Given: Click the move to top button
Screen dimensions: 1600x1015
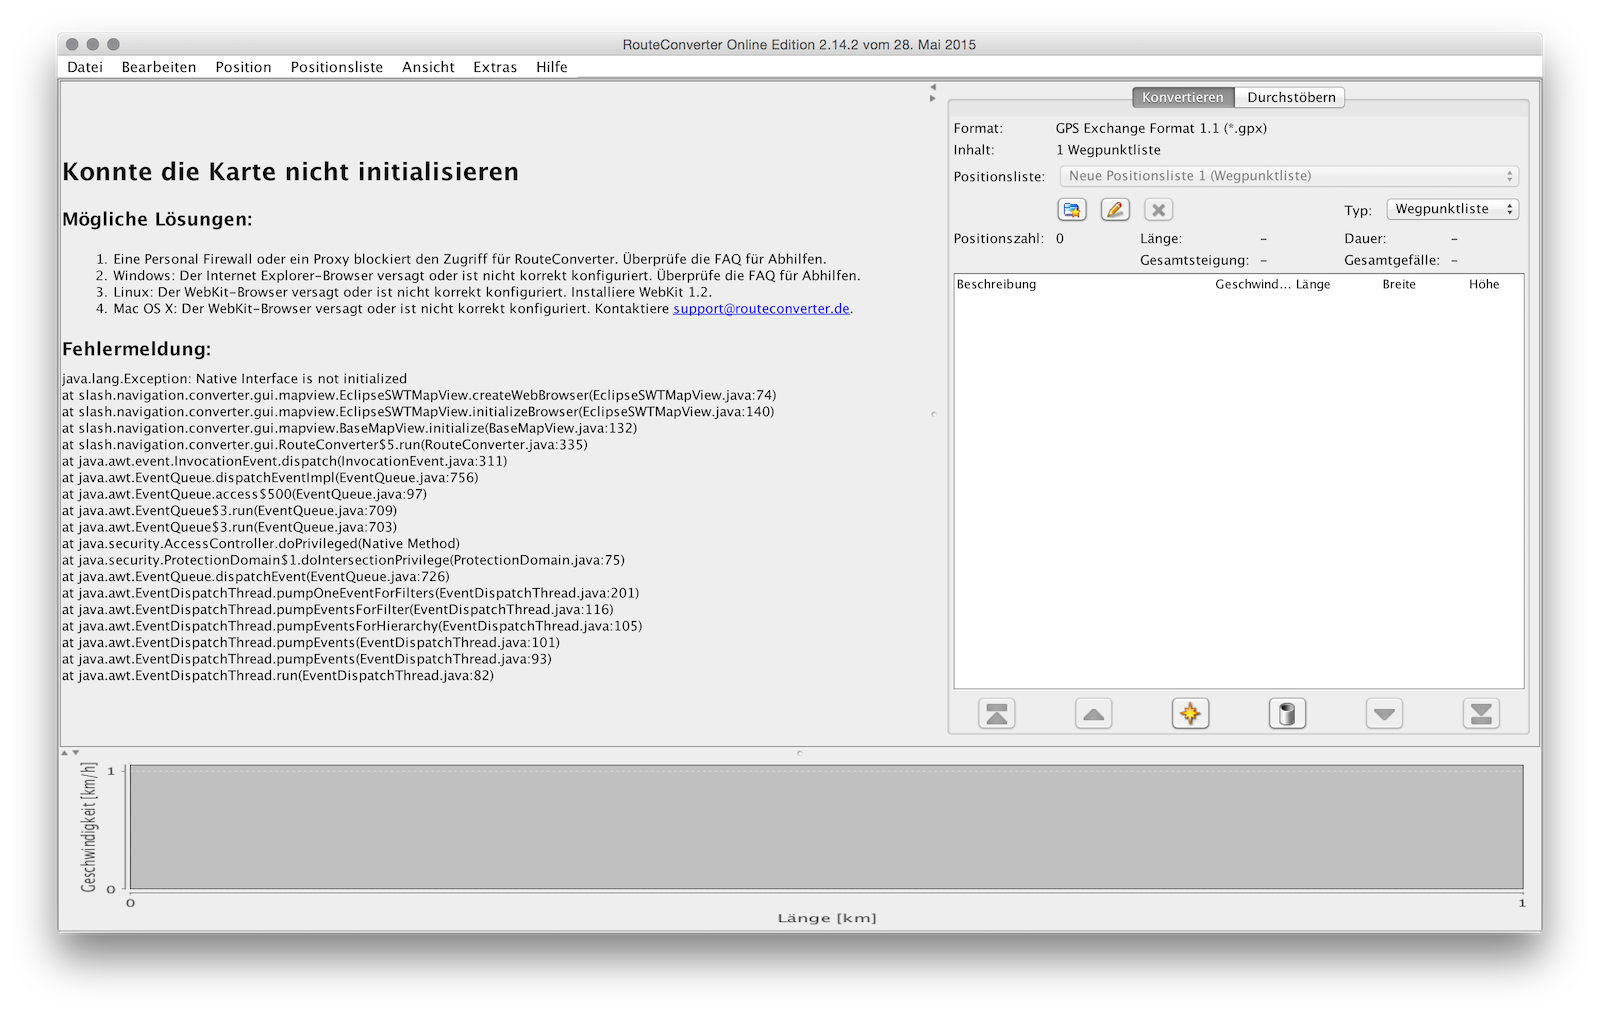Looking at the screenshot, I should point(997,714).
